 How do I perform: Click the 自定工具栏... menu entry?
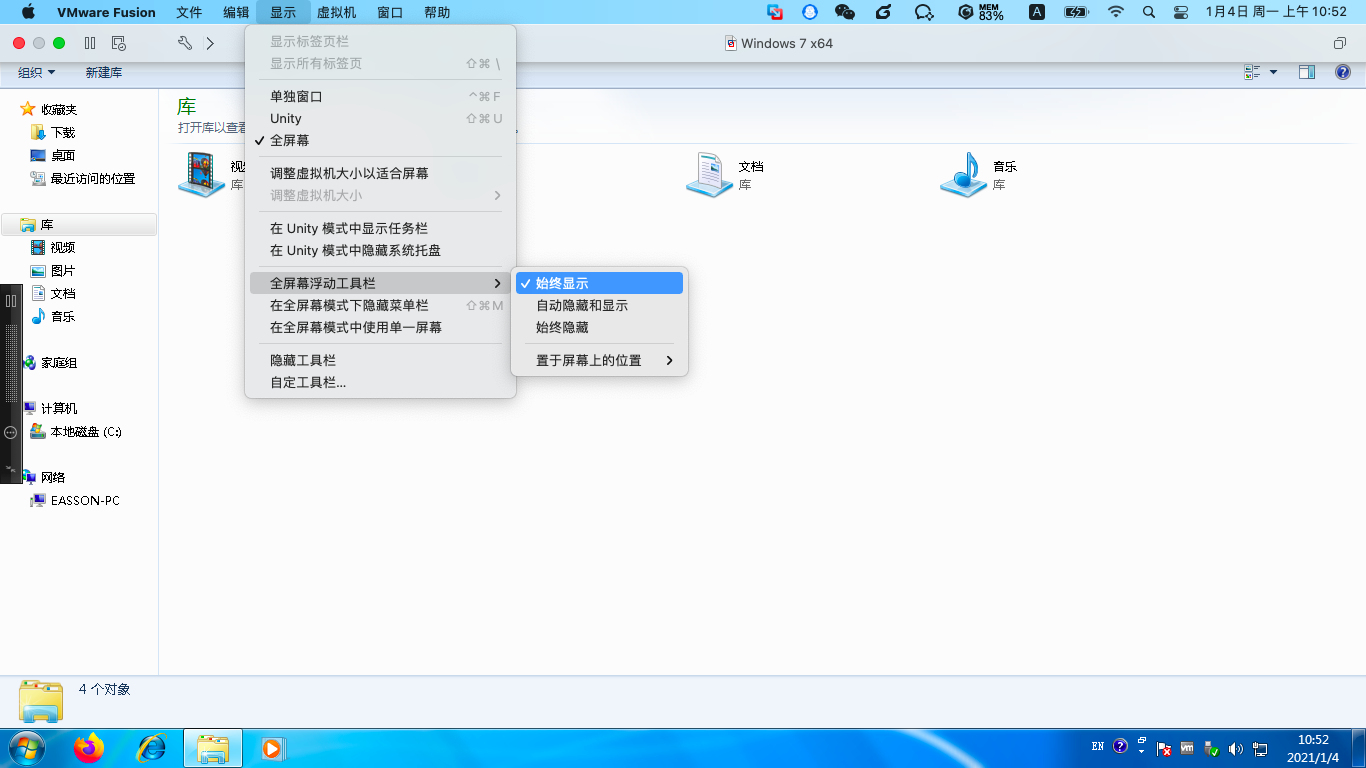pyautogui.click(x=308, y=383)
